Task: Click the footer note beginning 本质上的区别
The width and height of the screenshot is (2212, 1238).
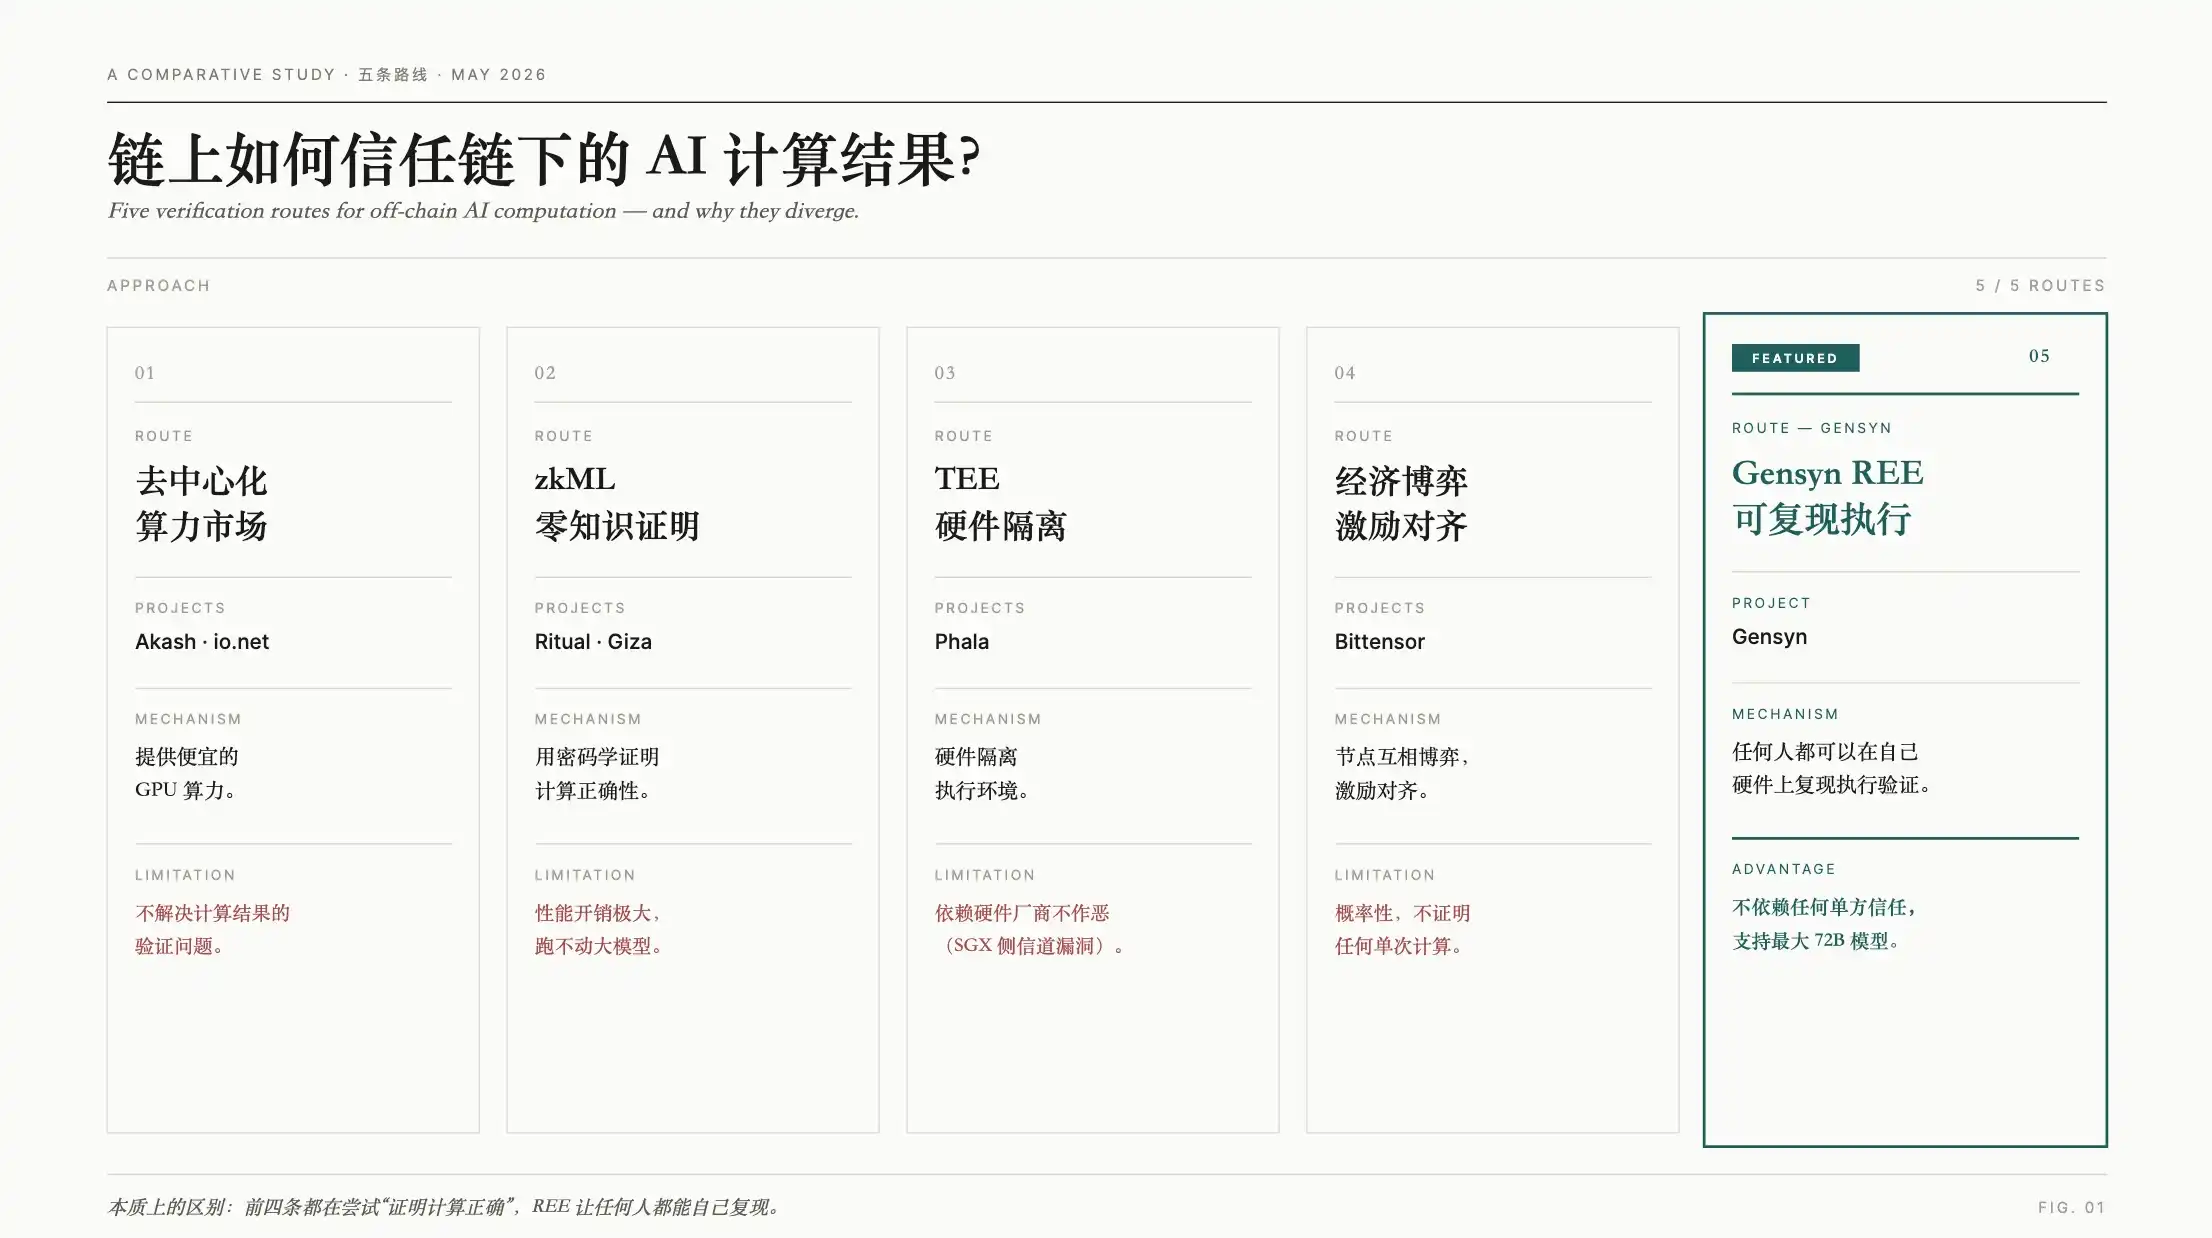Action: (x=446, y=1207)
